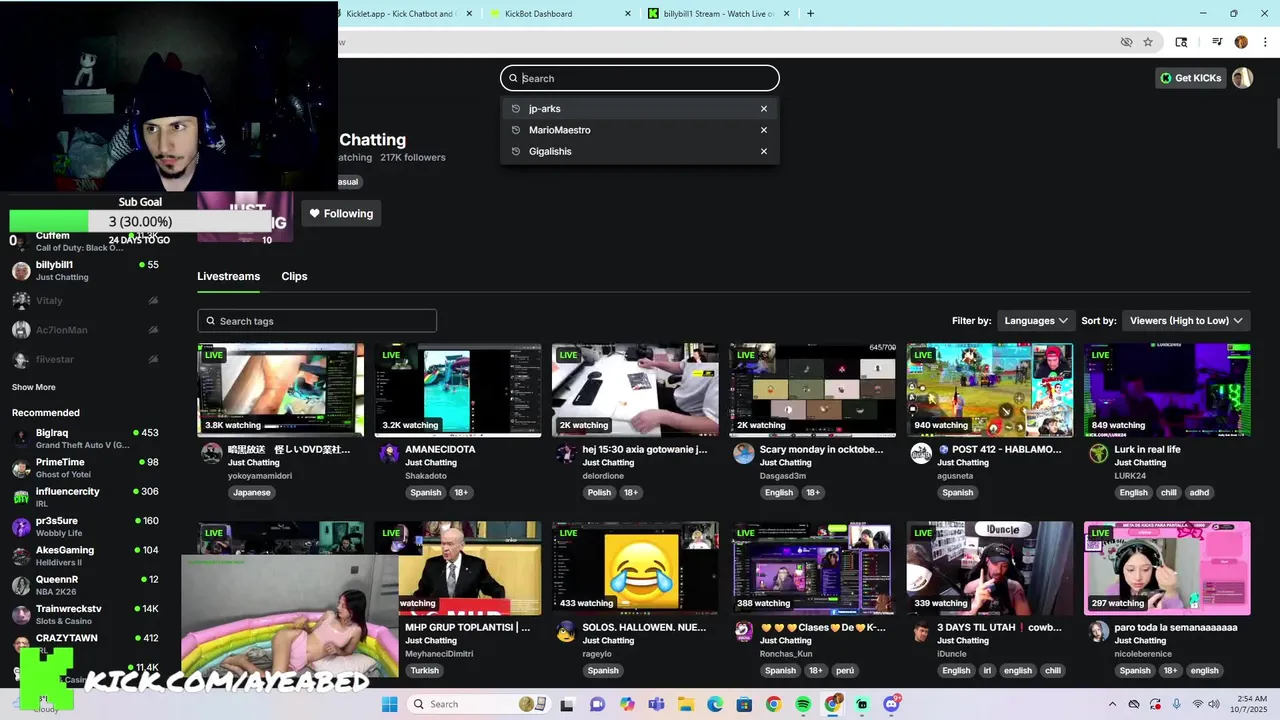
Task: Open delordione channel avatar
Action: point(566,453)
